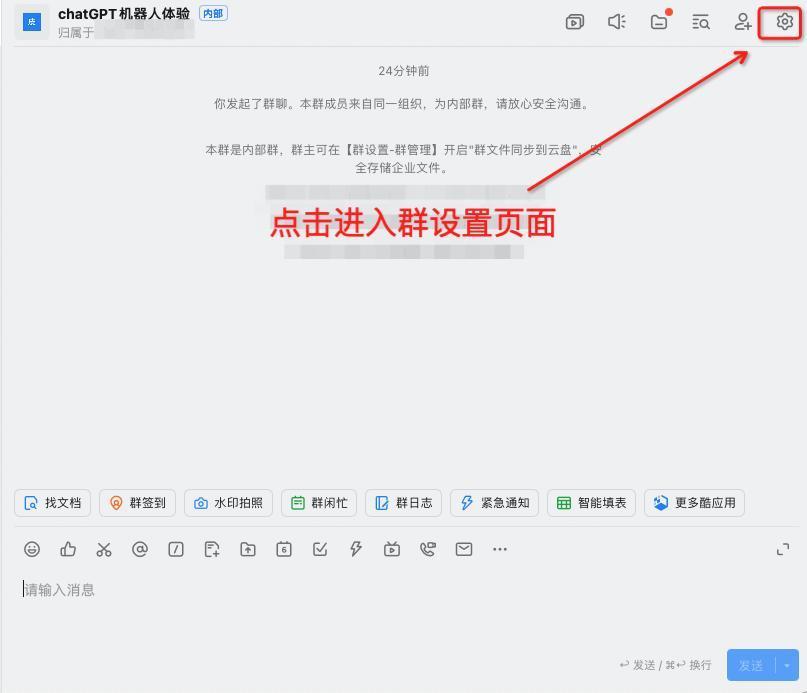Expand the message input box
The width and height of the screenshot is (807, 693).
tap(783, 550)
